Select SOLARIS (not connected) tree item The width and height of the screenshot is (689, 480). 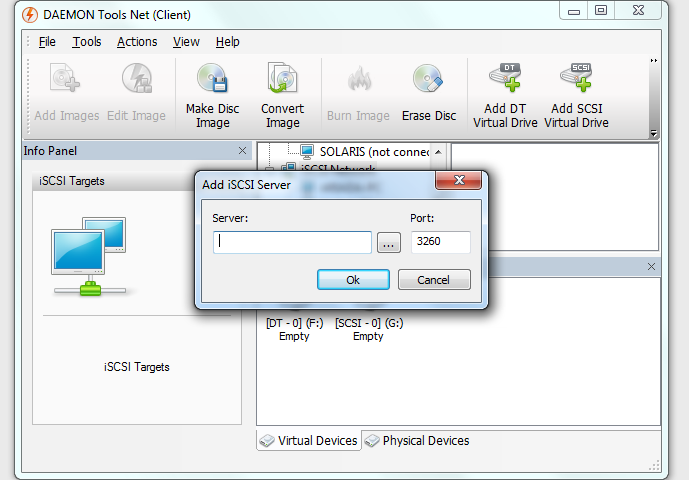click(374, 152)
